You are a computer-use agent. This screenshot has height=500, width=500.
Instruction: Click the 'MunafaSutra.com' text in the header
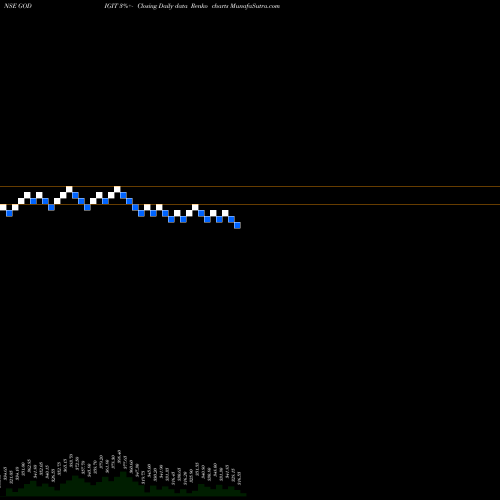click(x=255, y=6)
